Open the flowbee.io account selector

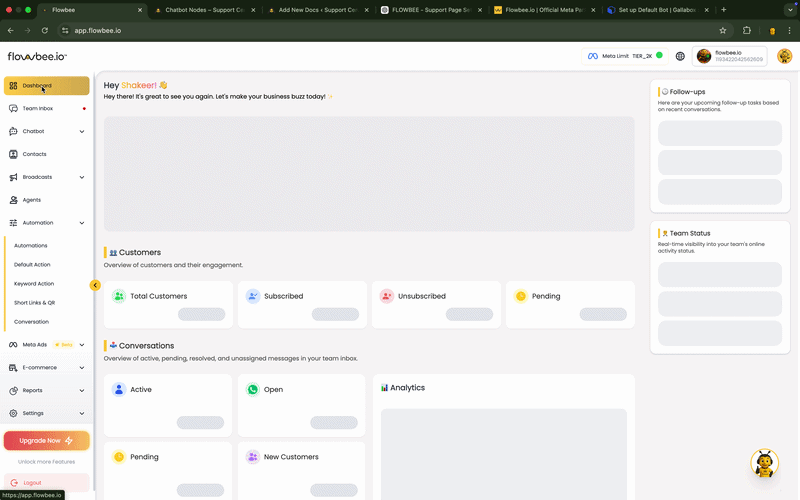pyautogui.click(x=729, y=56)
